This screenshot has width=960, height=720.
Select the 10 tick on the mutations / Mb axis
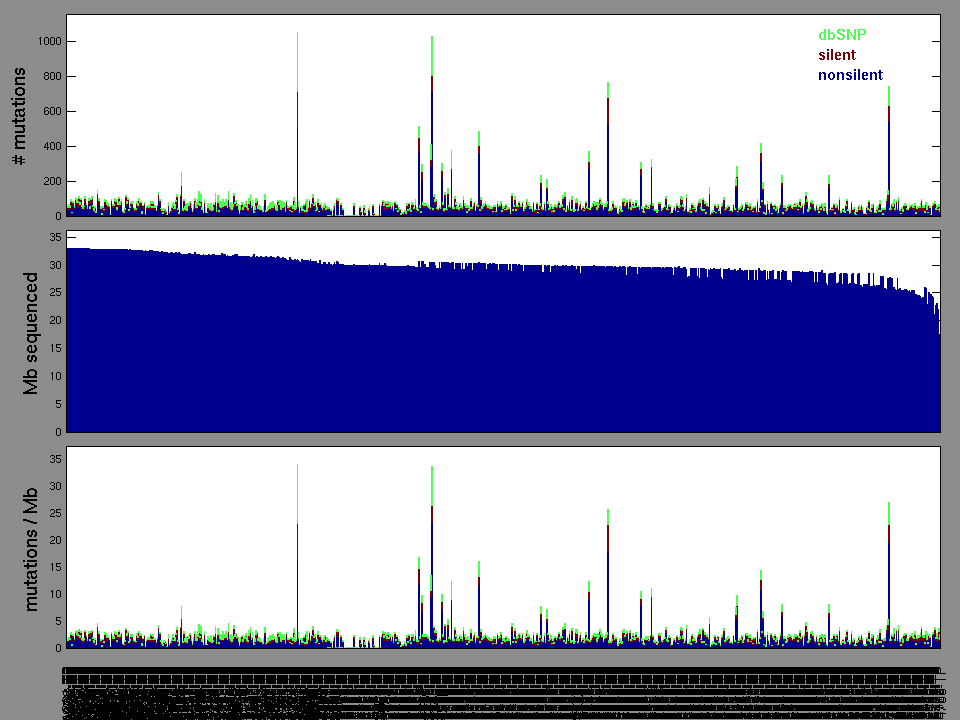55,594
